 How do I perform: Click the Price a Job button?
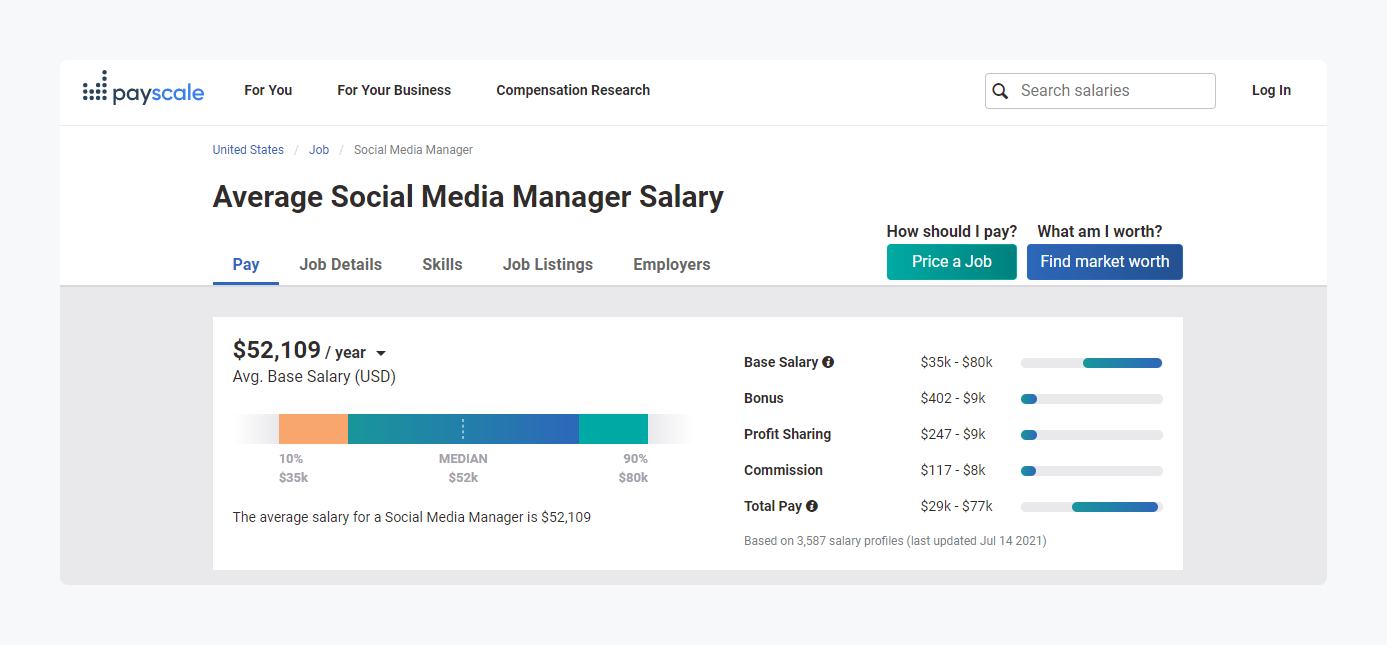click(x=951, y=261)
